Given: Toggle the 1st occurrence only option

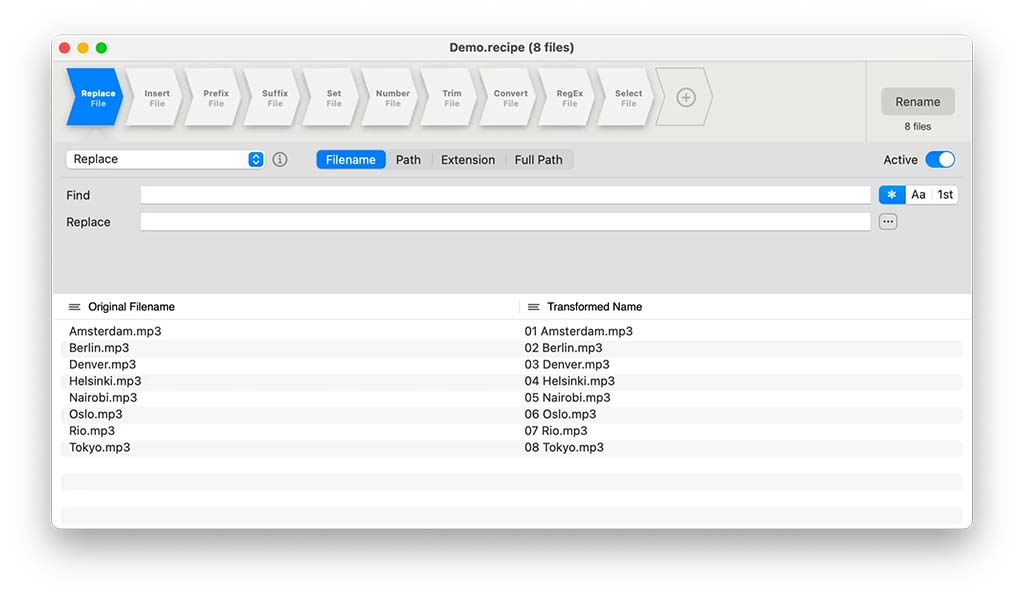Looking at the screenshot, I should click(x=945, y=195).
